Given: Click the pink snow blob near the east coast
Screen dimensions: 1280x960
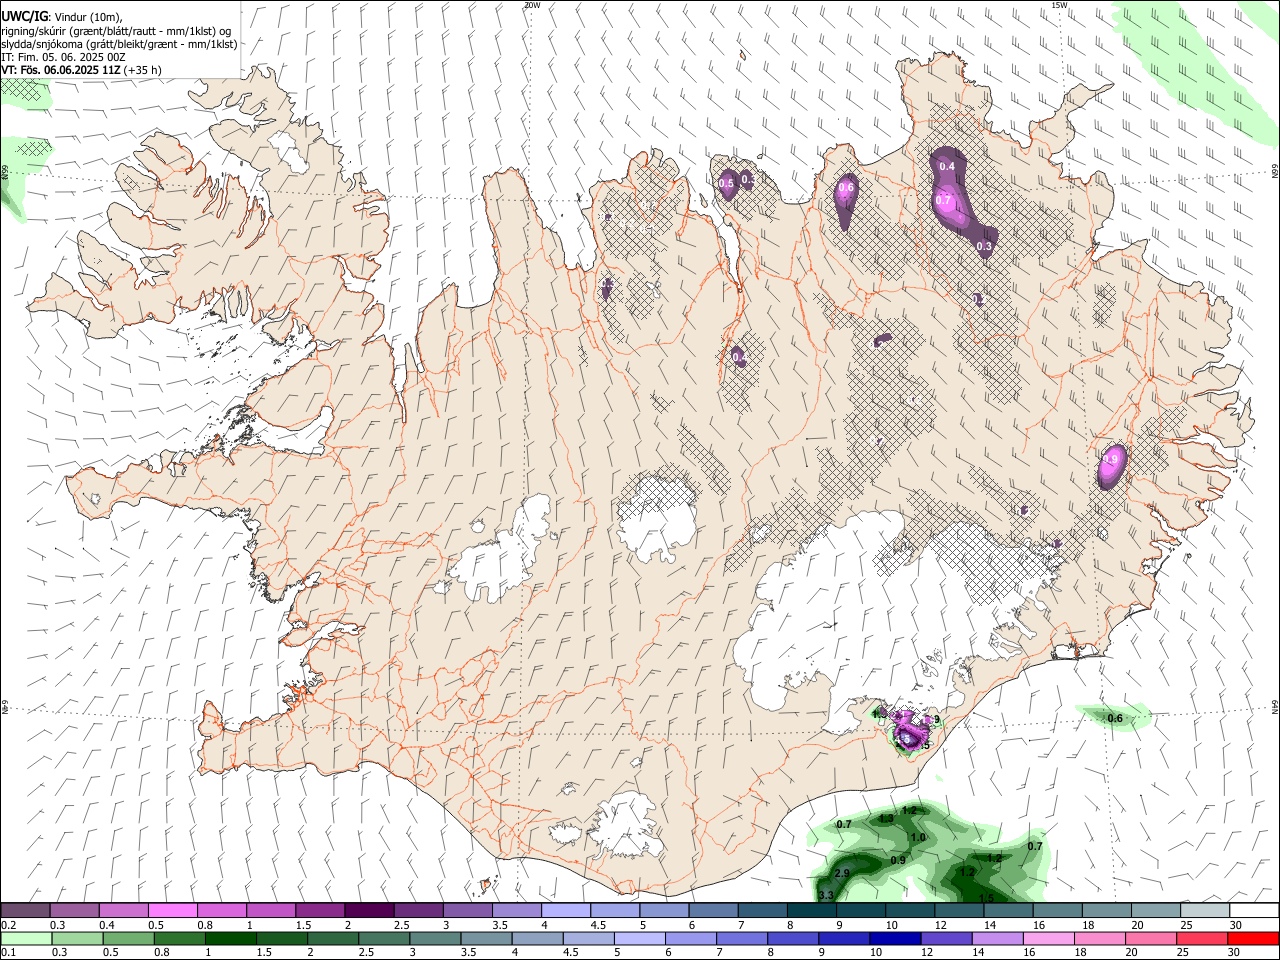Looking at the screenshot, I should tap(1111, 466).
